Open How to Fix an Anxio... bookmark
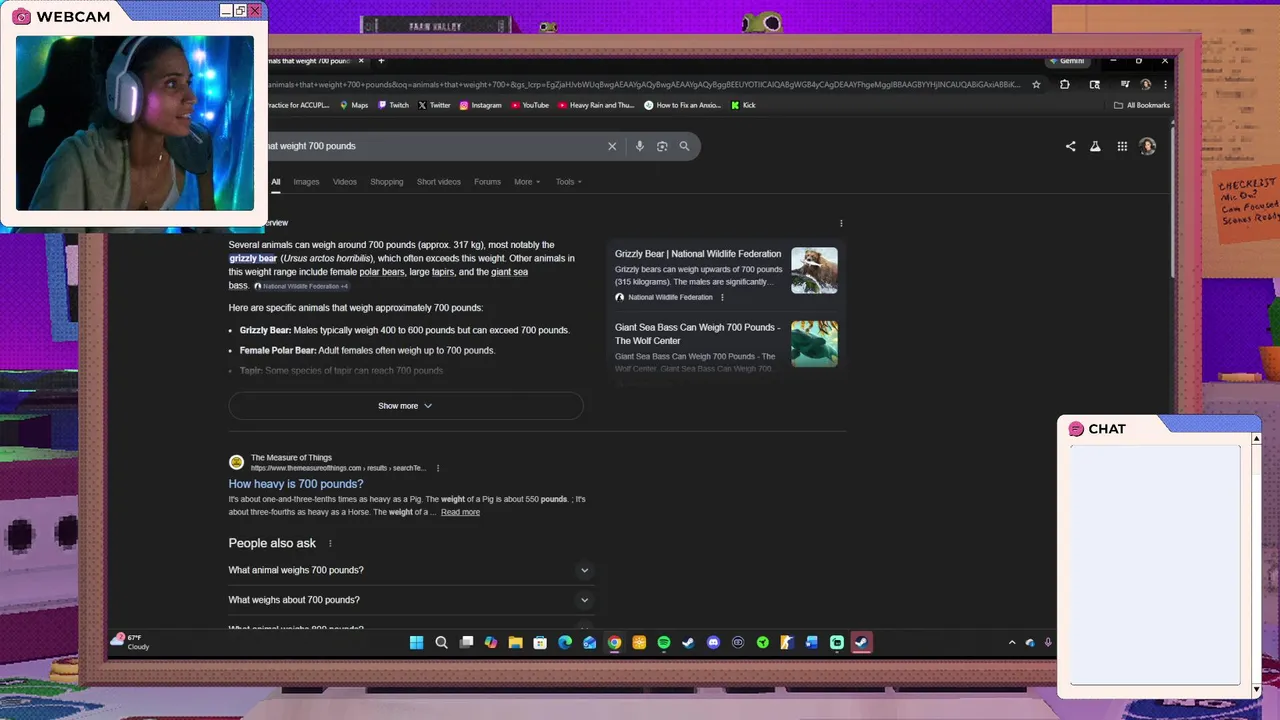 click(683, 105)
